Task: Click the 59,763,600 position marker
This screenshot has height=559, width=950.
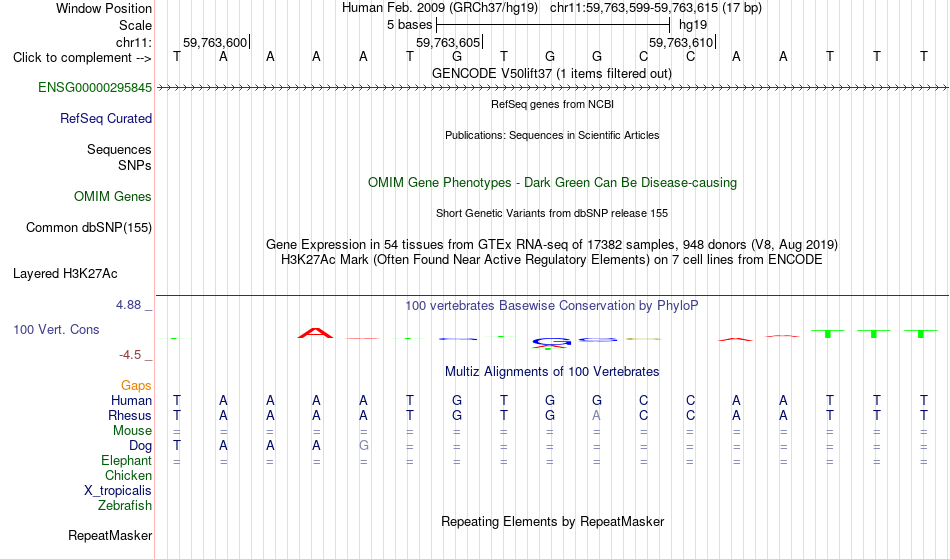Action: (x=215, y=42)
